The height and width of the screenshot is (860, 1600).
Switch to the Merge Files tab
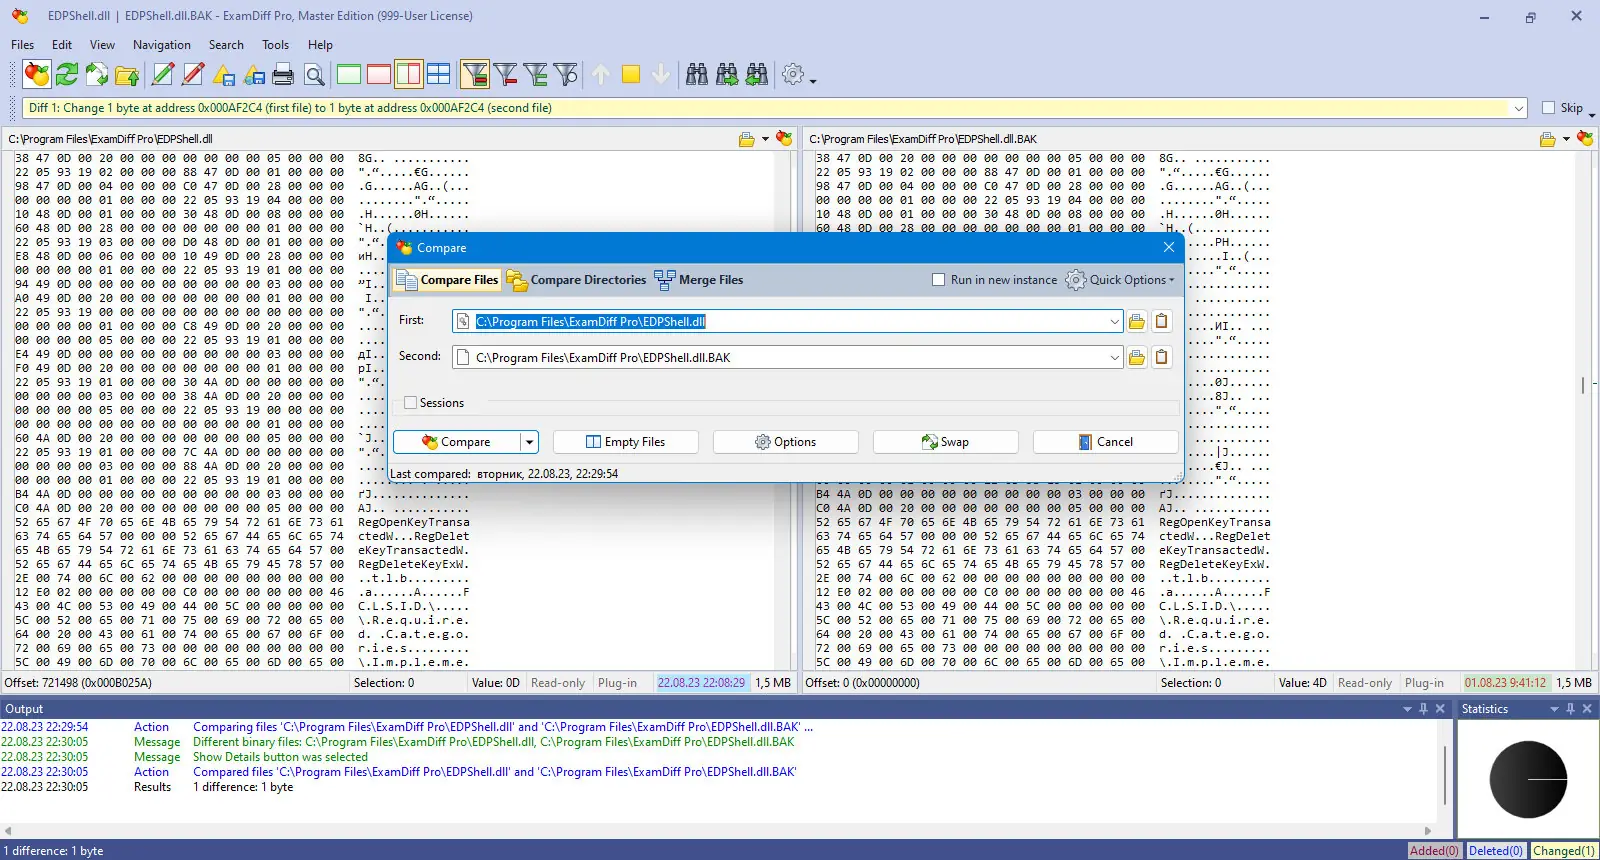tap(699, 280)
